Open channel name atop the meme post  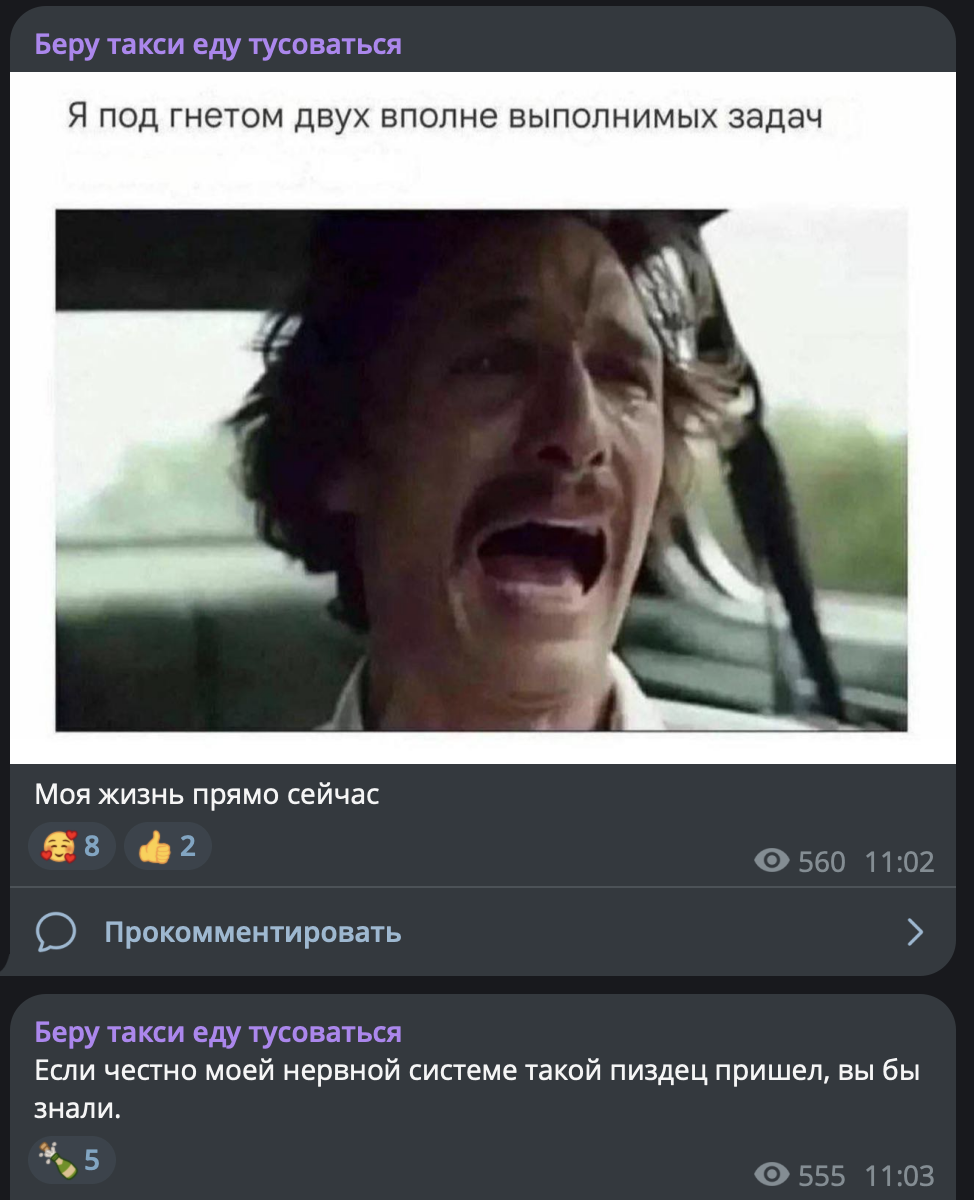click(x=218, y=44)
